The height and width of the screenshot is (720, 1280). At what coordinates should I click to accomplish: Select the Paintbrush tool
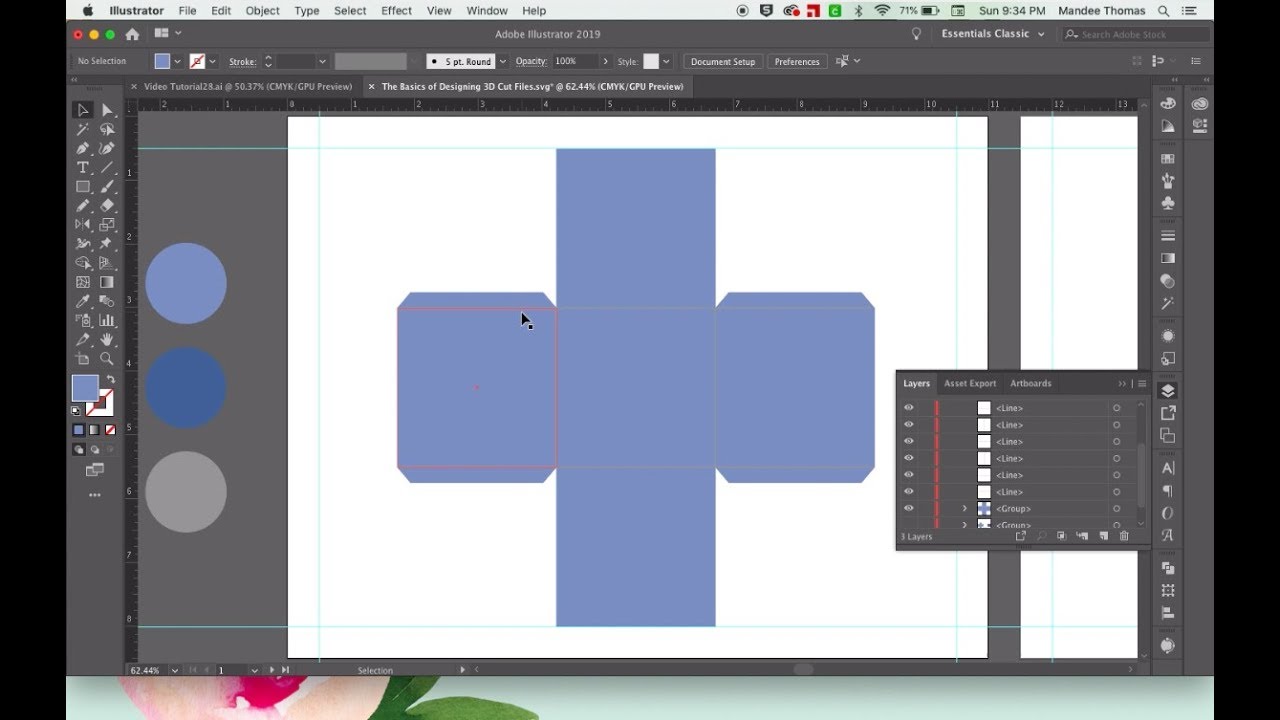coord(106,186)
